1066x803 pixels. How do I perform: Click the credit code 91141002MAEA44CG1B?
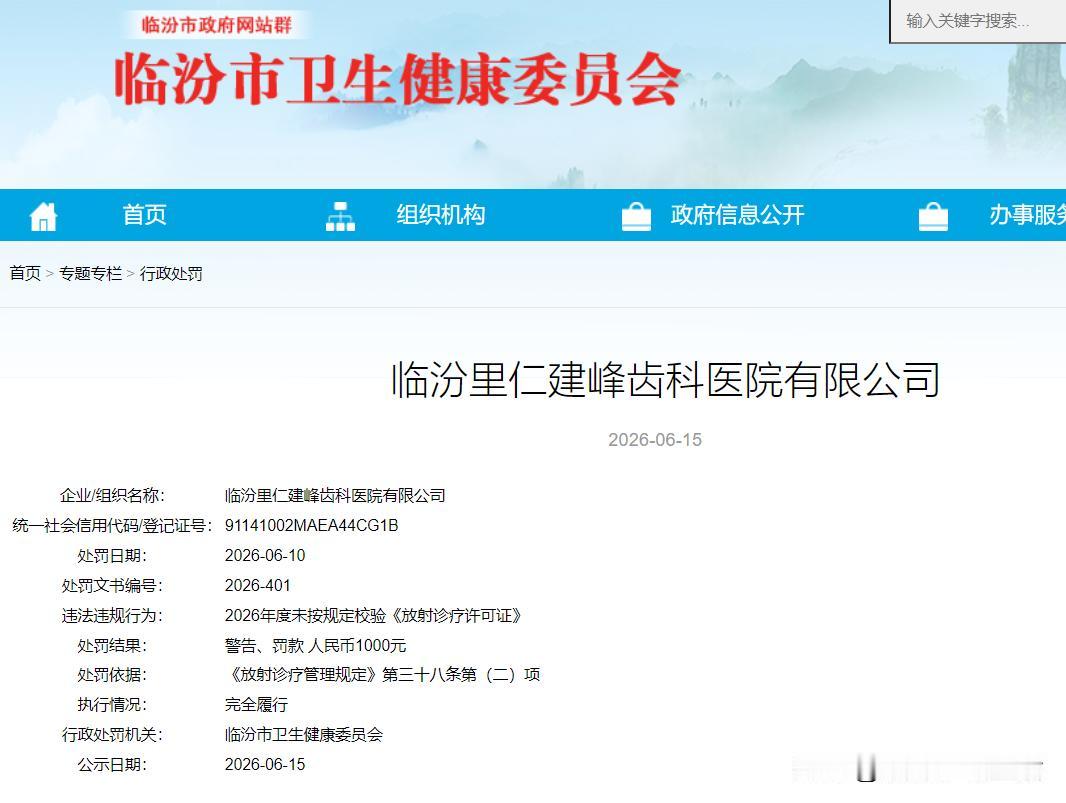click(x=311, y=526)
